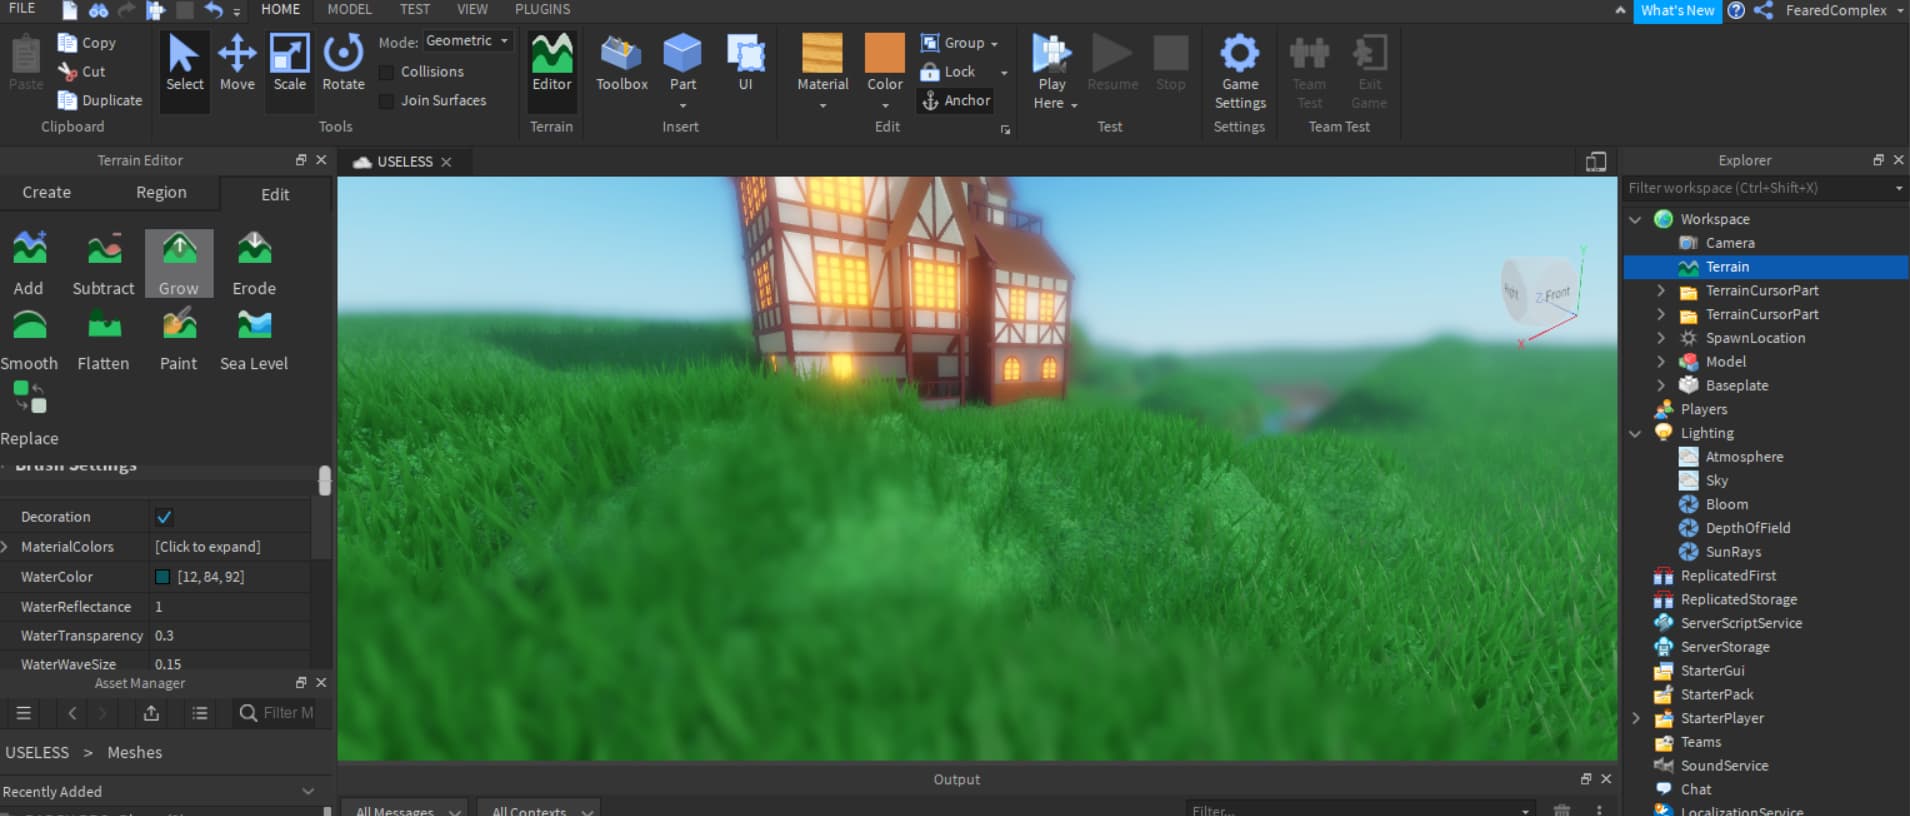
Task: Open the Sea Level tool
Action: (254, 339)
